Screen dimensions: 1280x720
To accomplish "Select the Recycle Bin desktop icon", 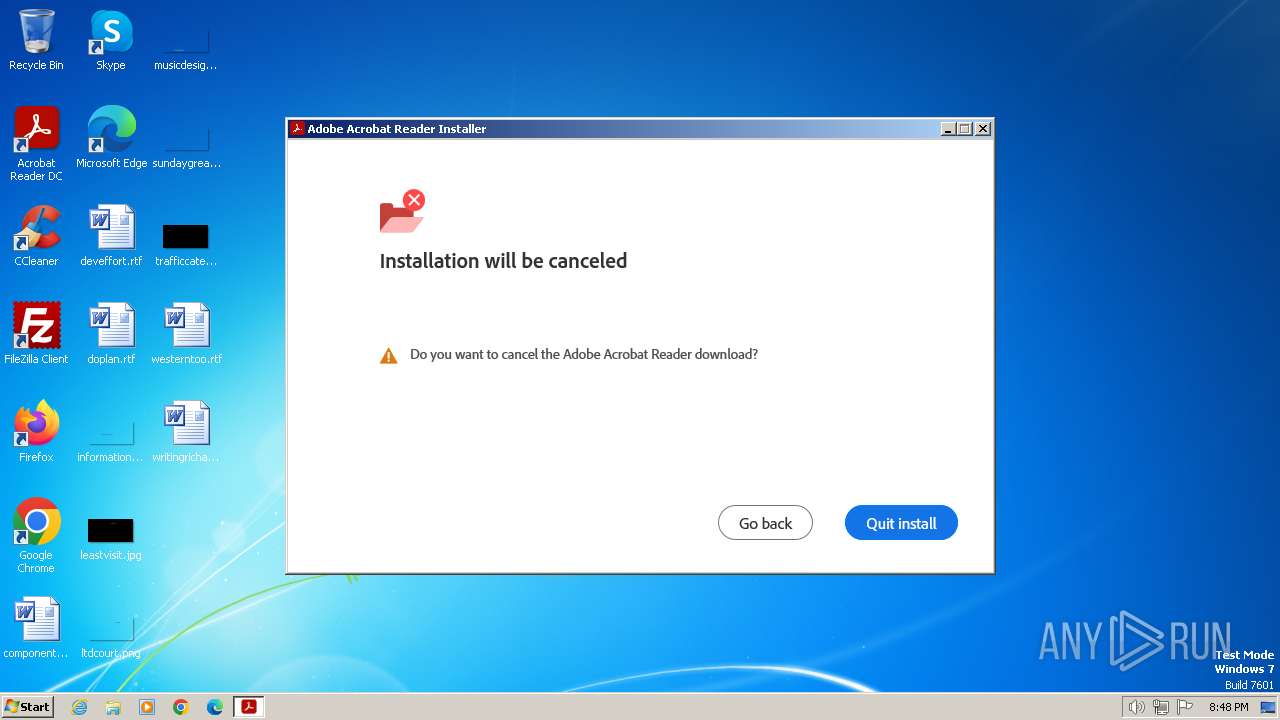I will click(x=36, y=40).
